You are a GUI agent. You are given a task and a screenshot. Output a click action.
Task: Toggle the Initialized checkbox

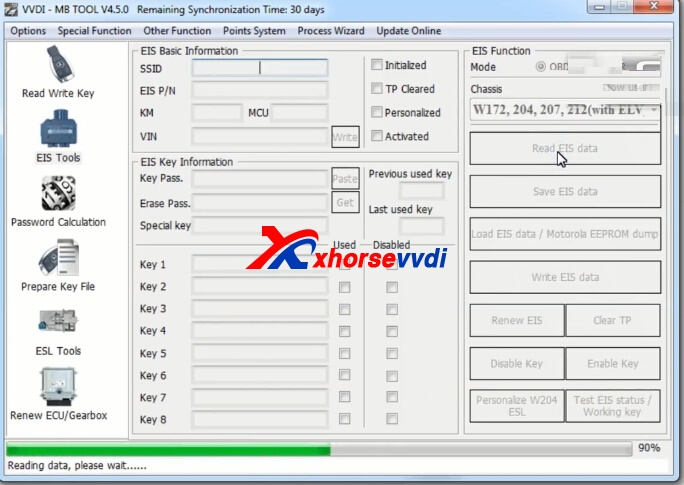coord(376,65)
